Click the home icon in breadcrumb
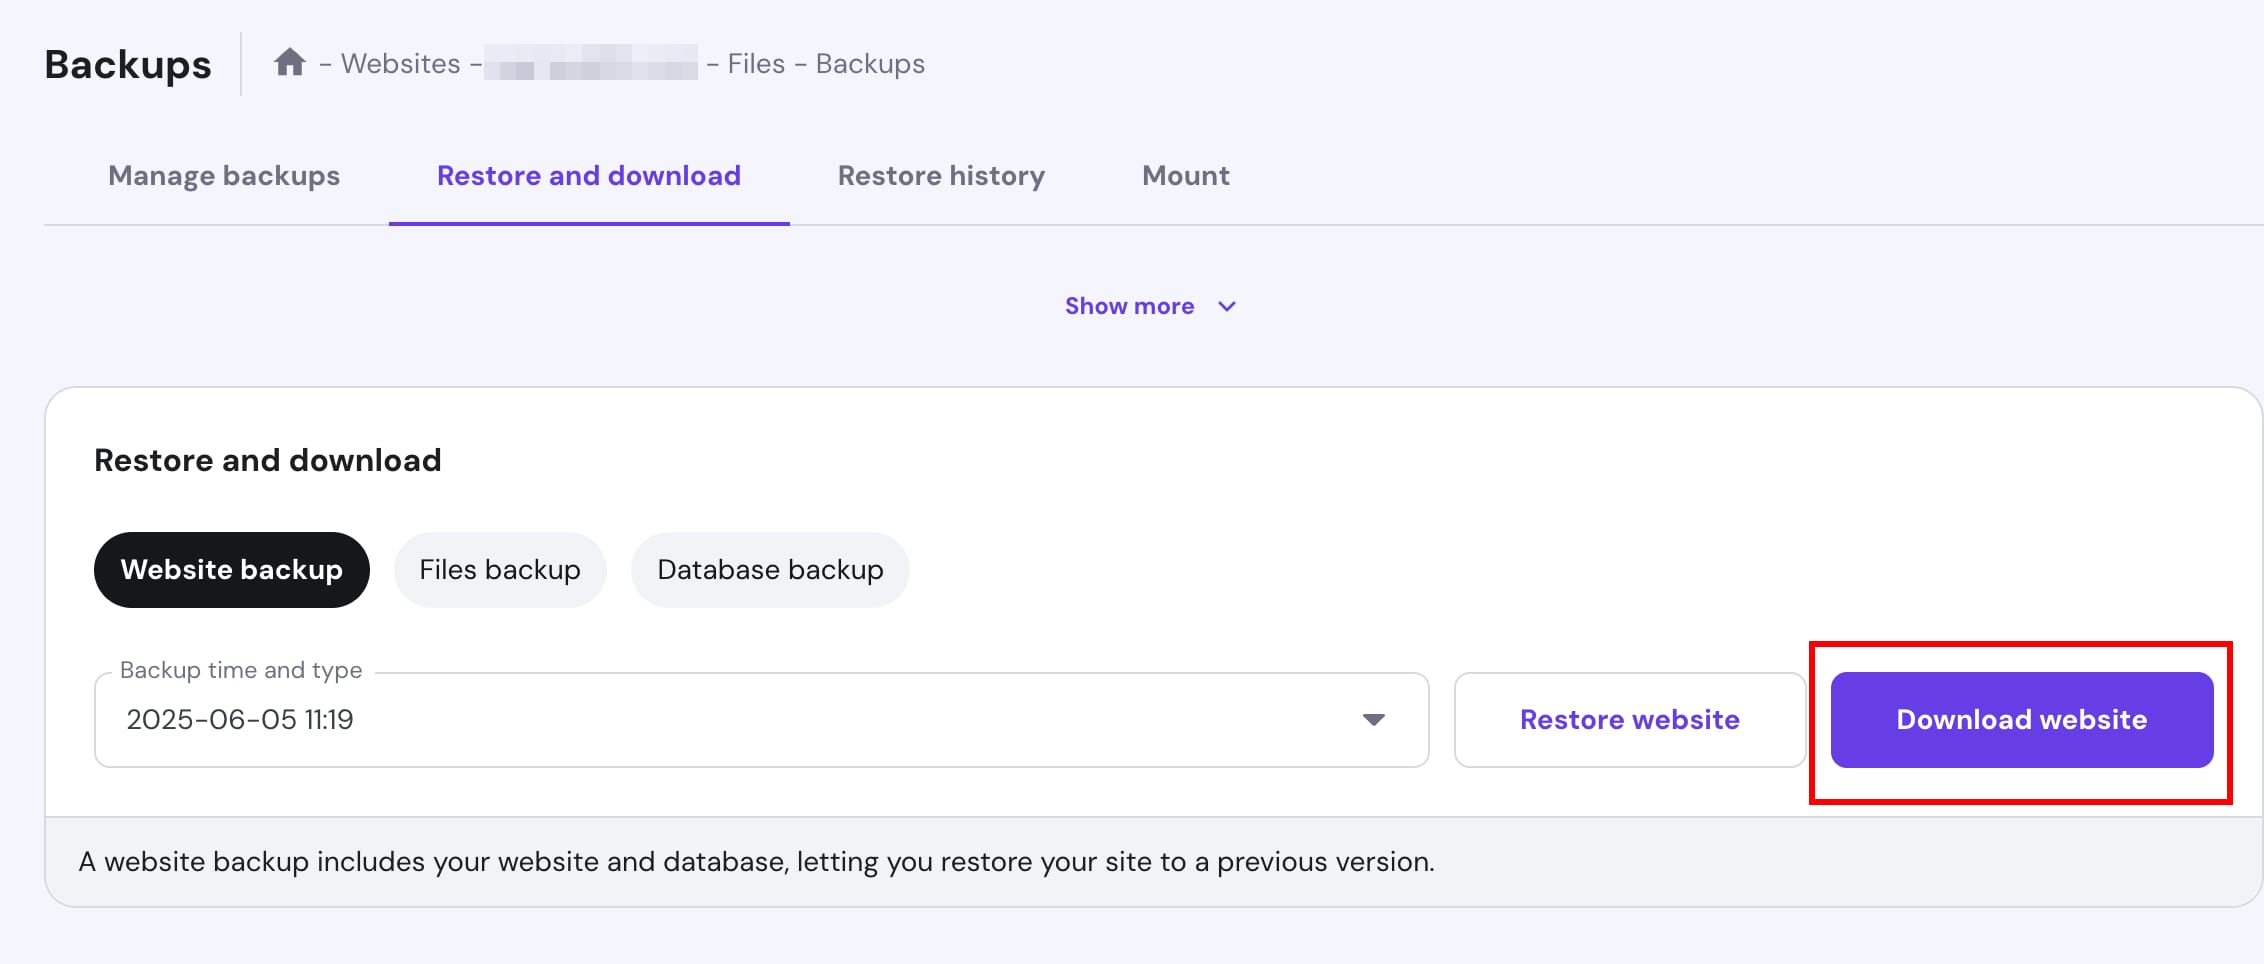Viewport: 2264px width, 964px height. [290, 63]
